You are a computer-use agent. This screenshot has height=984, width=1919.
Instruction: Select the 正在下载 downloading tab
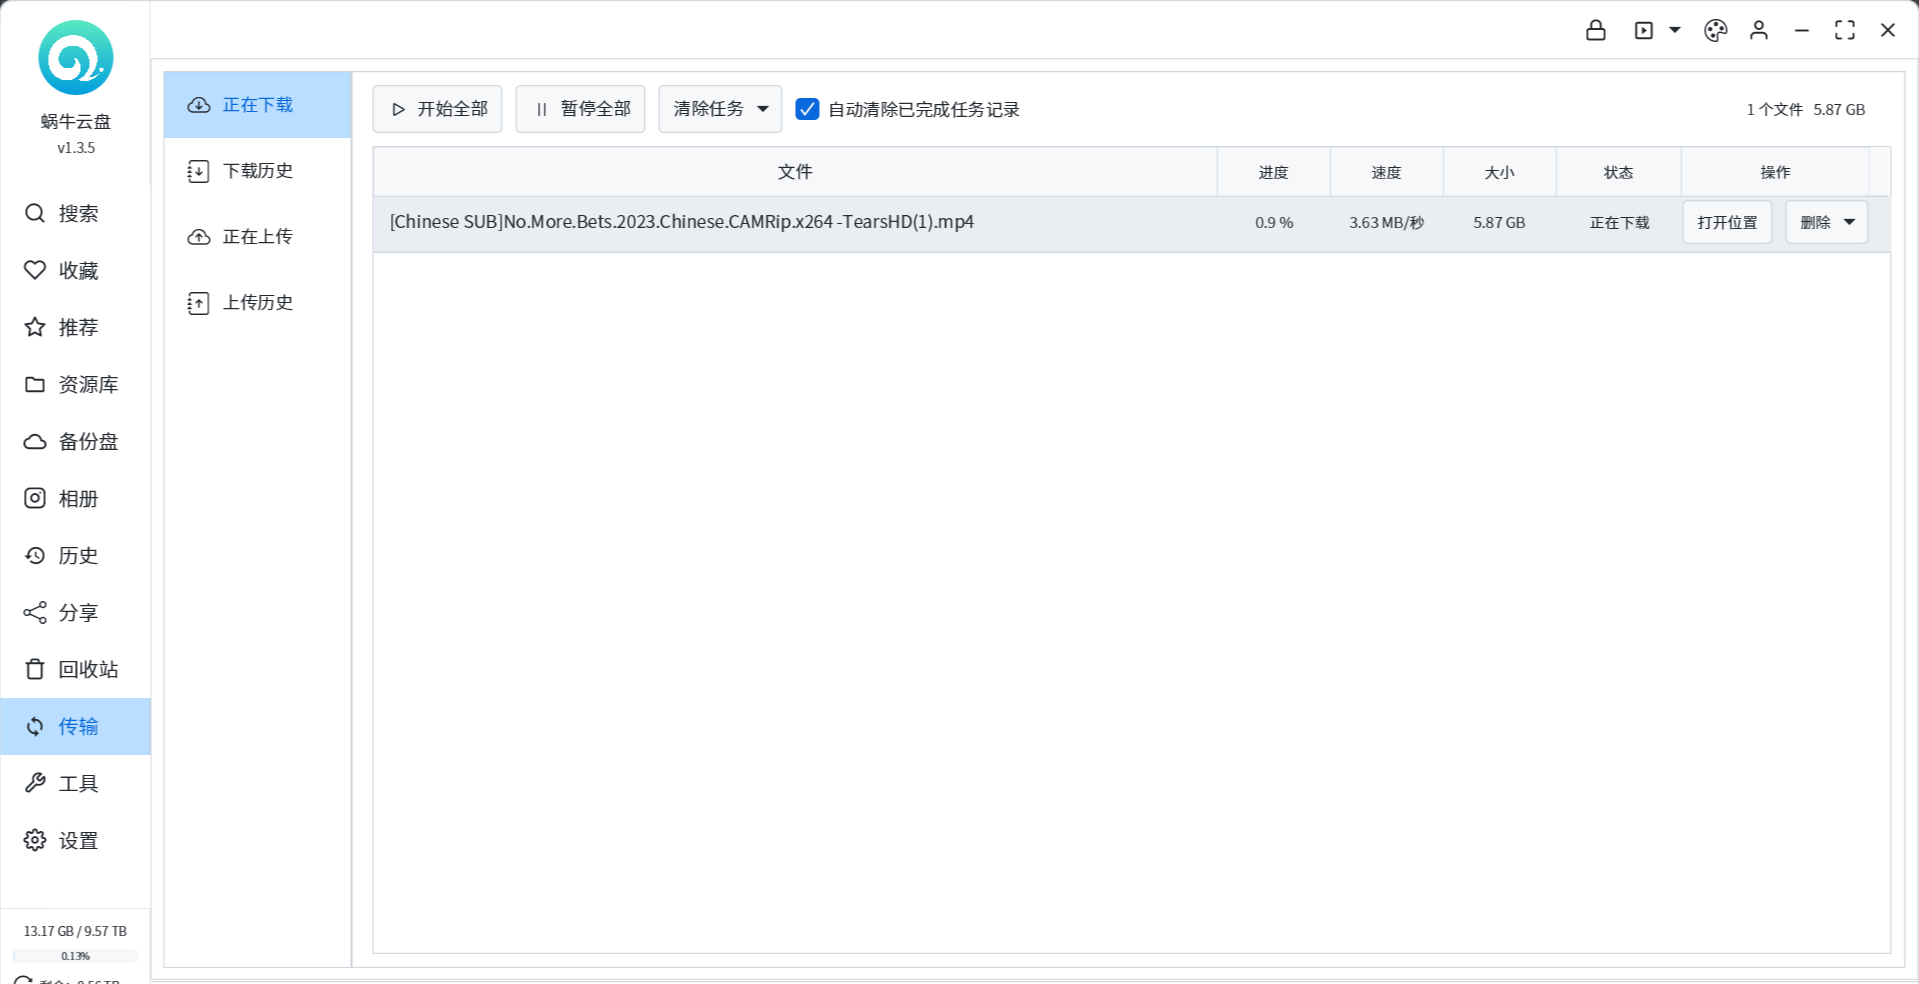pyautogui.click(x=258, y=105)
